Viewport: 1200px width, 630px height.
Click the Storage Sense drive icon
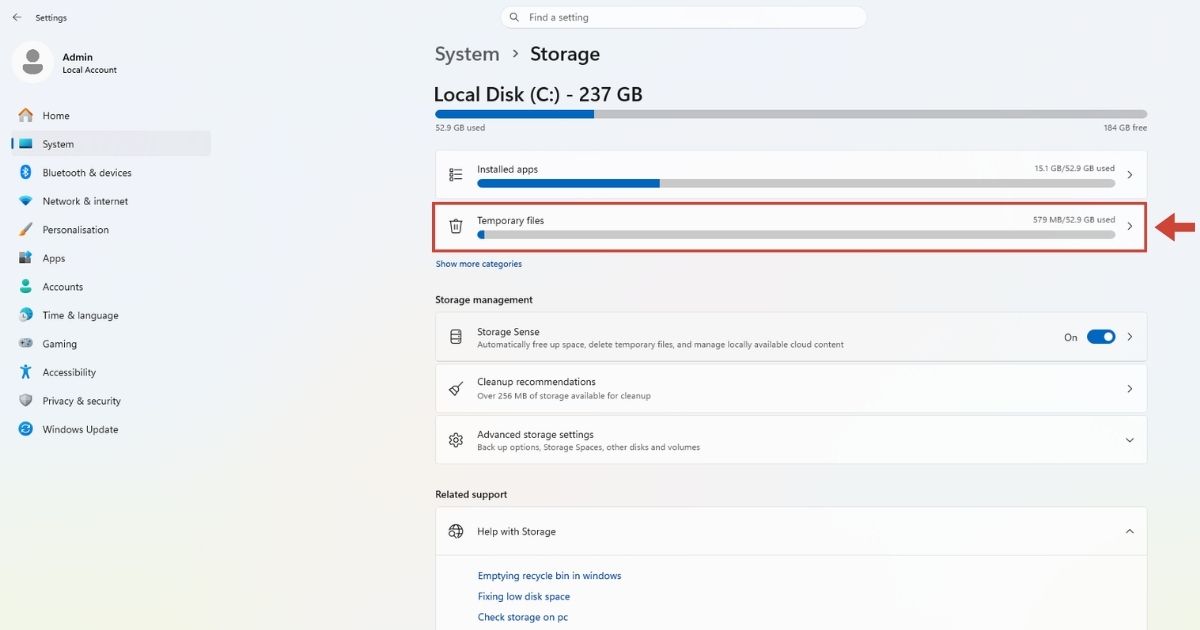click(456, 337)
